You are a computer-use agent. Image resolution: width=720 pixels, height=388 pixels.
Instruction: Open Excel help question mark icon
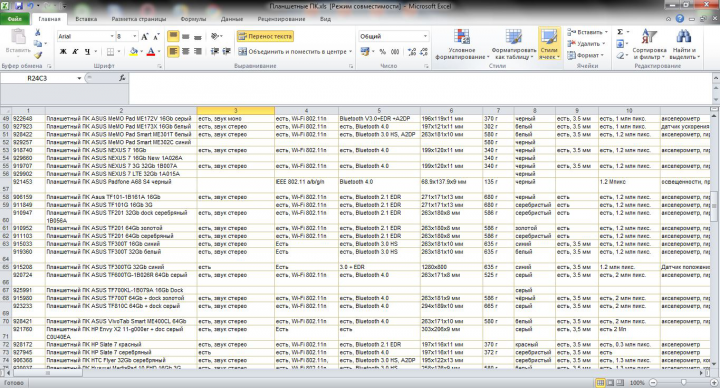[x=680, y=19]
